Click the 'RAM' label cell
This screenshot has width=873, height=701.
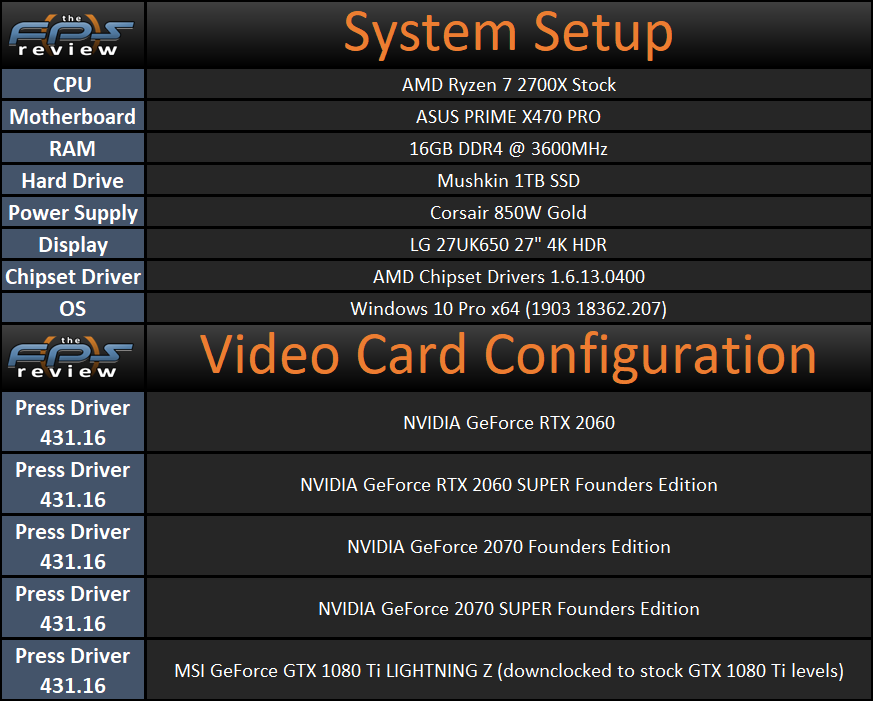point(73,148)
